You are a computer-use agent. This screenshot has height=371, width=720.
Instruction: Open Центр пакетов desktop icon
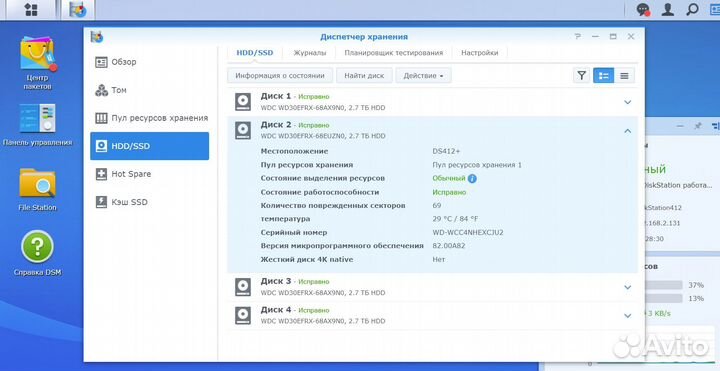pos(37,63)
